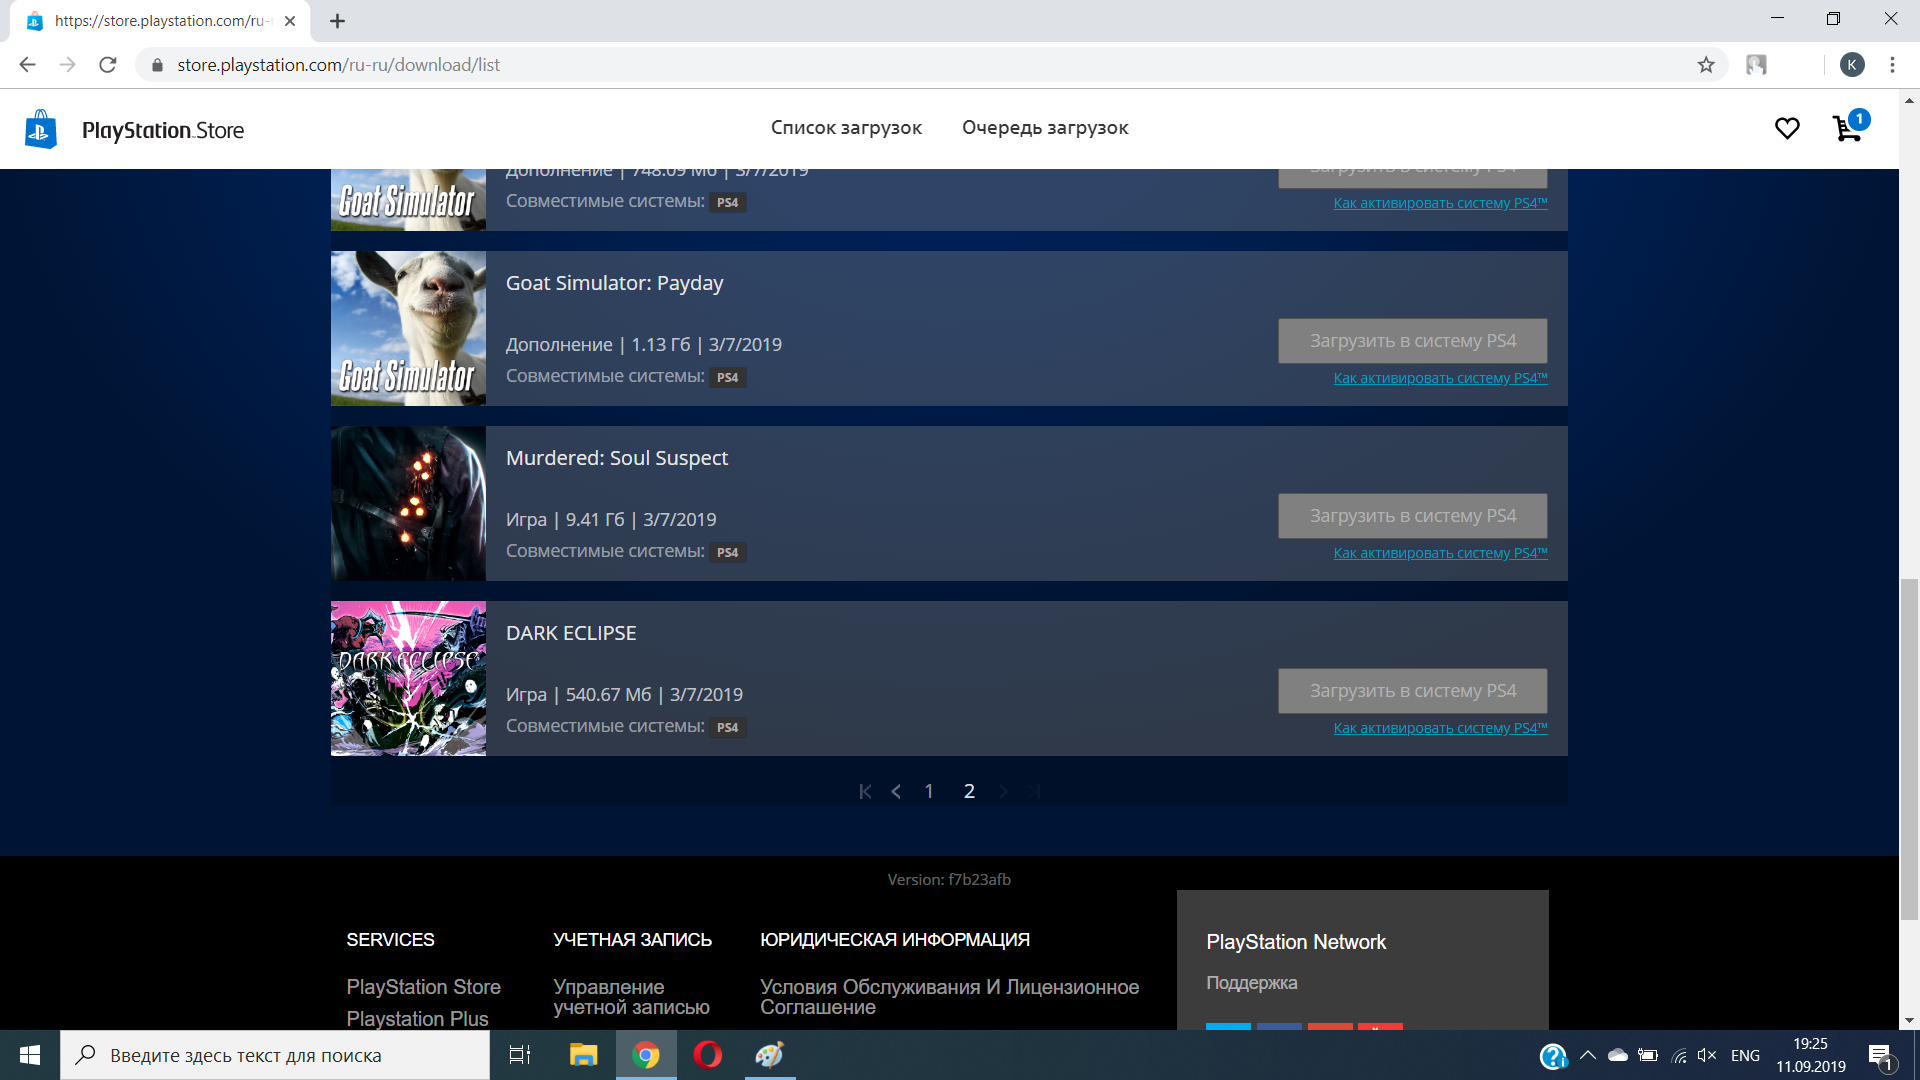The width and height of the screenshot is (1920, 1080).
Task: Switch the ENG input language
Action: 1745,1055
